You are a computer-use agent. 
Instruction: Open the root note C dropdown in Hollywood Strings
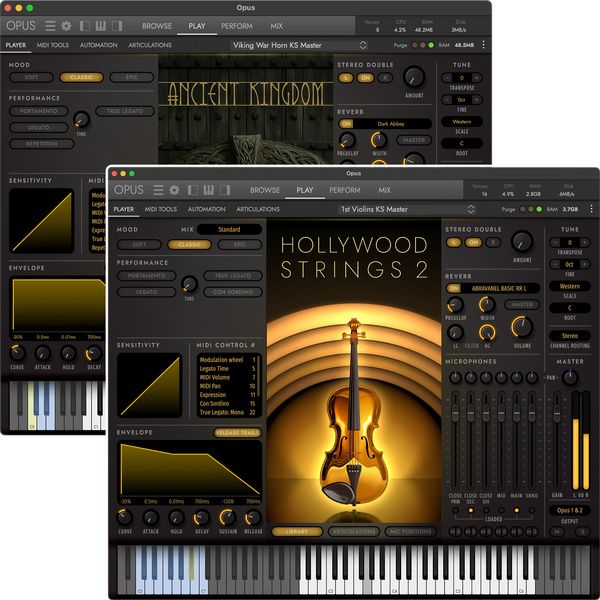click(x=570, y=308)
